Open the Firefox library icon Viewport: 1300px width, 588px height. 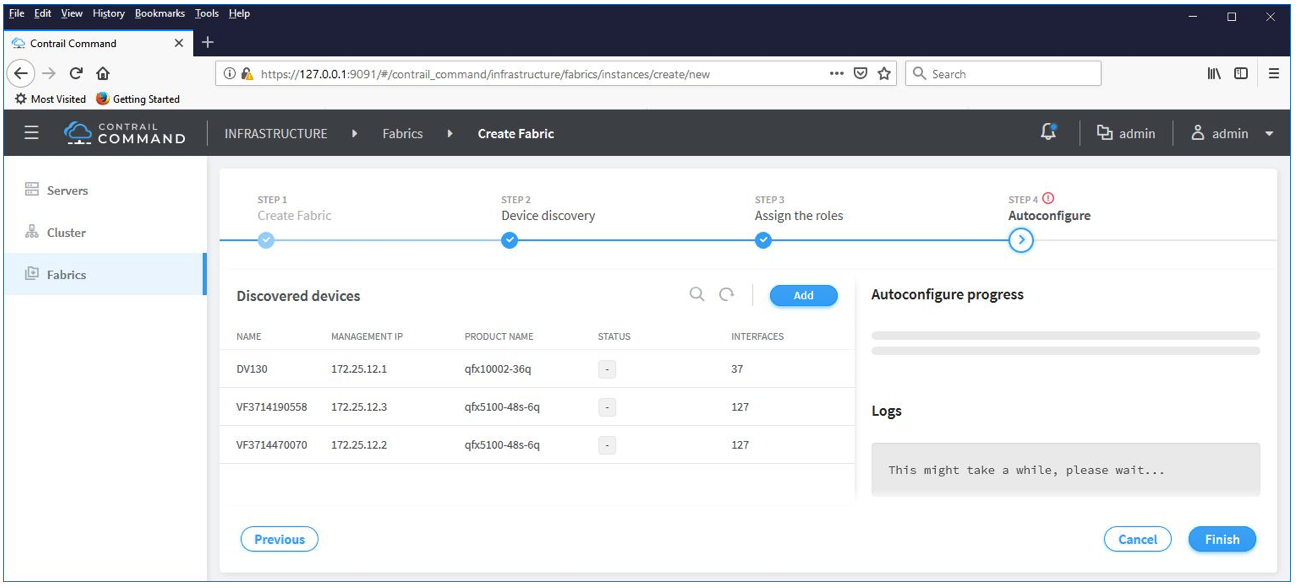[x=1214, y=73]
